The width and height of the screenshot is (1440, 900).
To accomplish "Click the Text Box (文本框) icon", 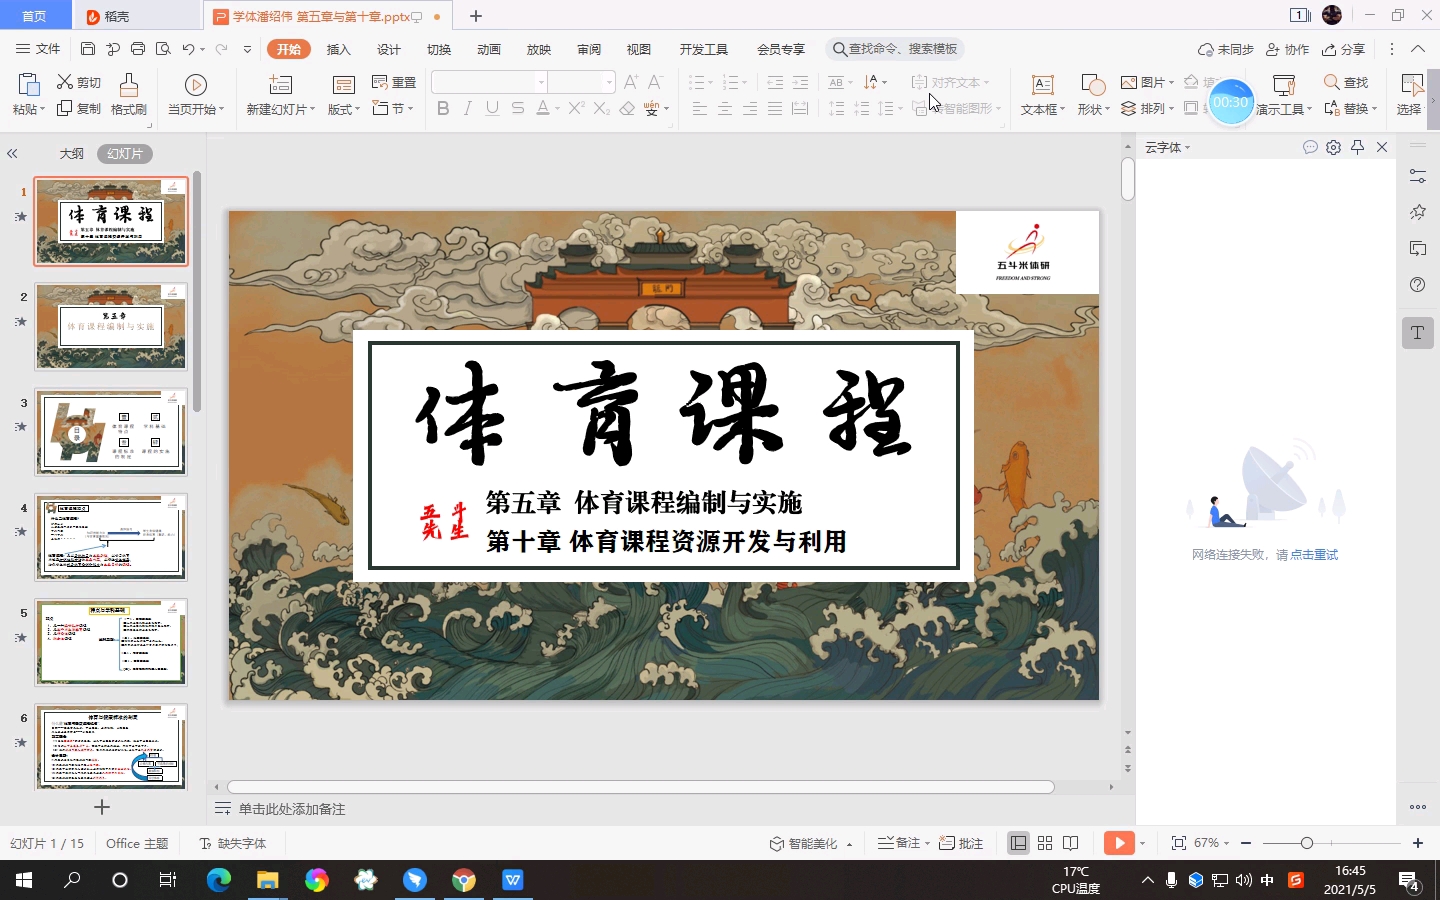I will [x=1042, y=85].
